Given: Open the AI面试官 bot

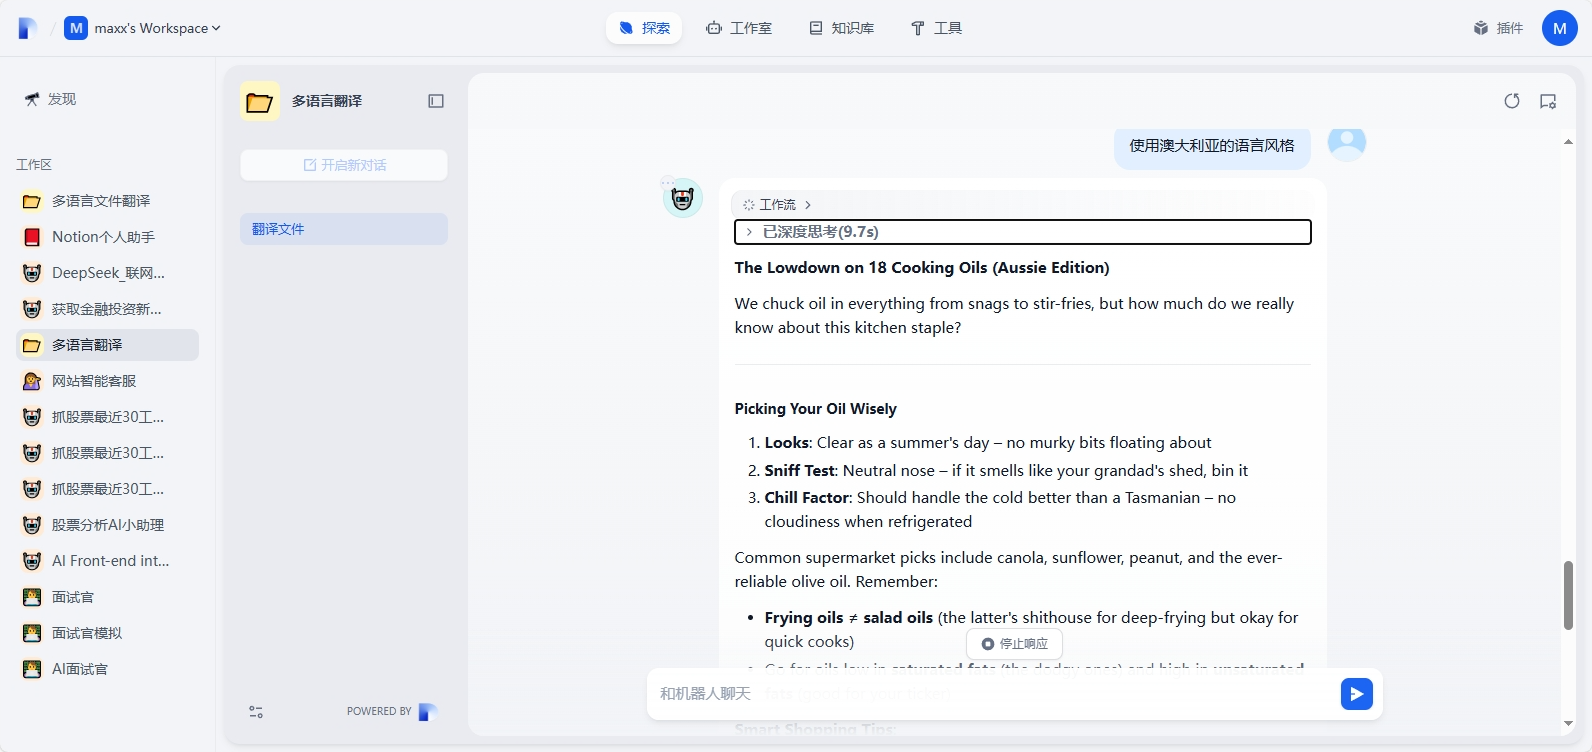Looking at the screenshot, I should tap(108, 669).
